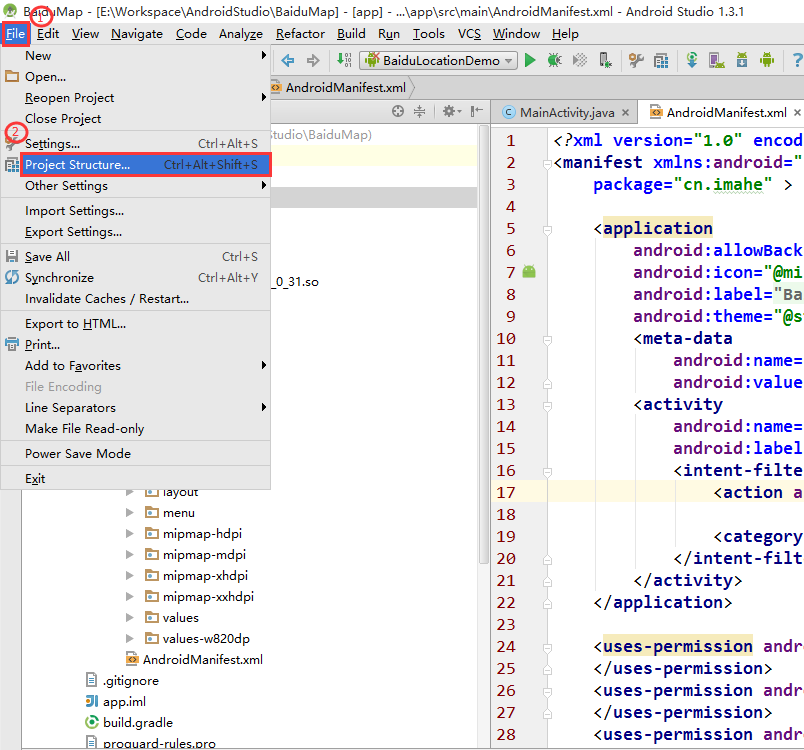Choose Settings... from the File menu
Image resolution: width=804 pixels, height=750 pixels.
pos(135,144)
